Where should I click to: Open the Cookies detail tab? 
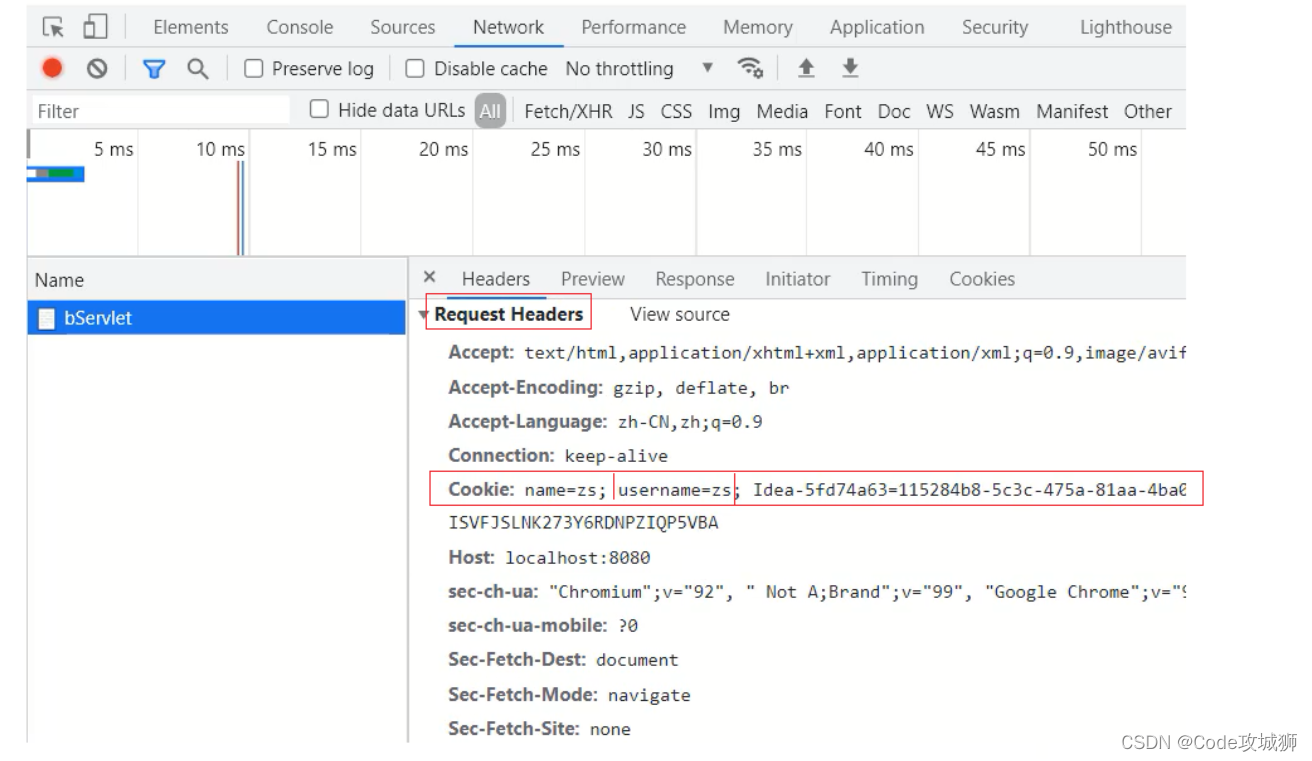(982, 279)
